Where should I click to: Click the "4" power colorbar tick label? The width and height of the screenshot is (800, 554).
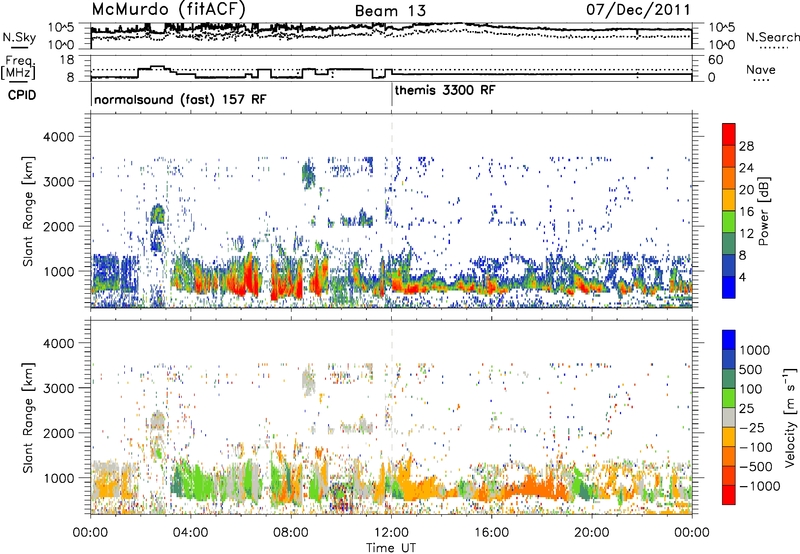click(742, 277)
